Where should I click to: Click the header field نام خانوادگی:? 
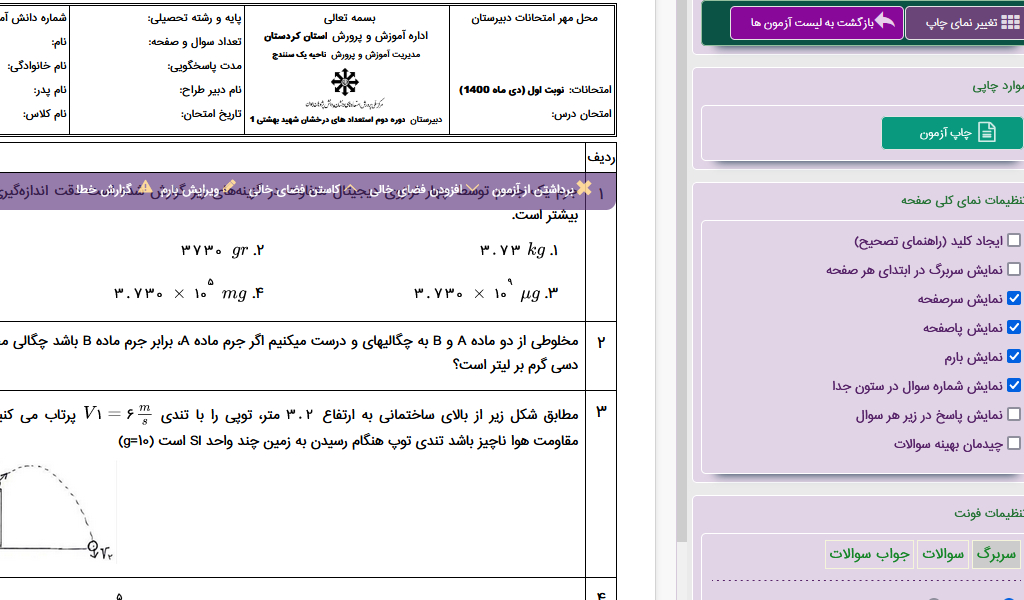tap(37, 66)
